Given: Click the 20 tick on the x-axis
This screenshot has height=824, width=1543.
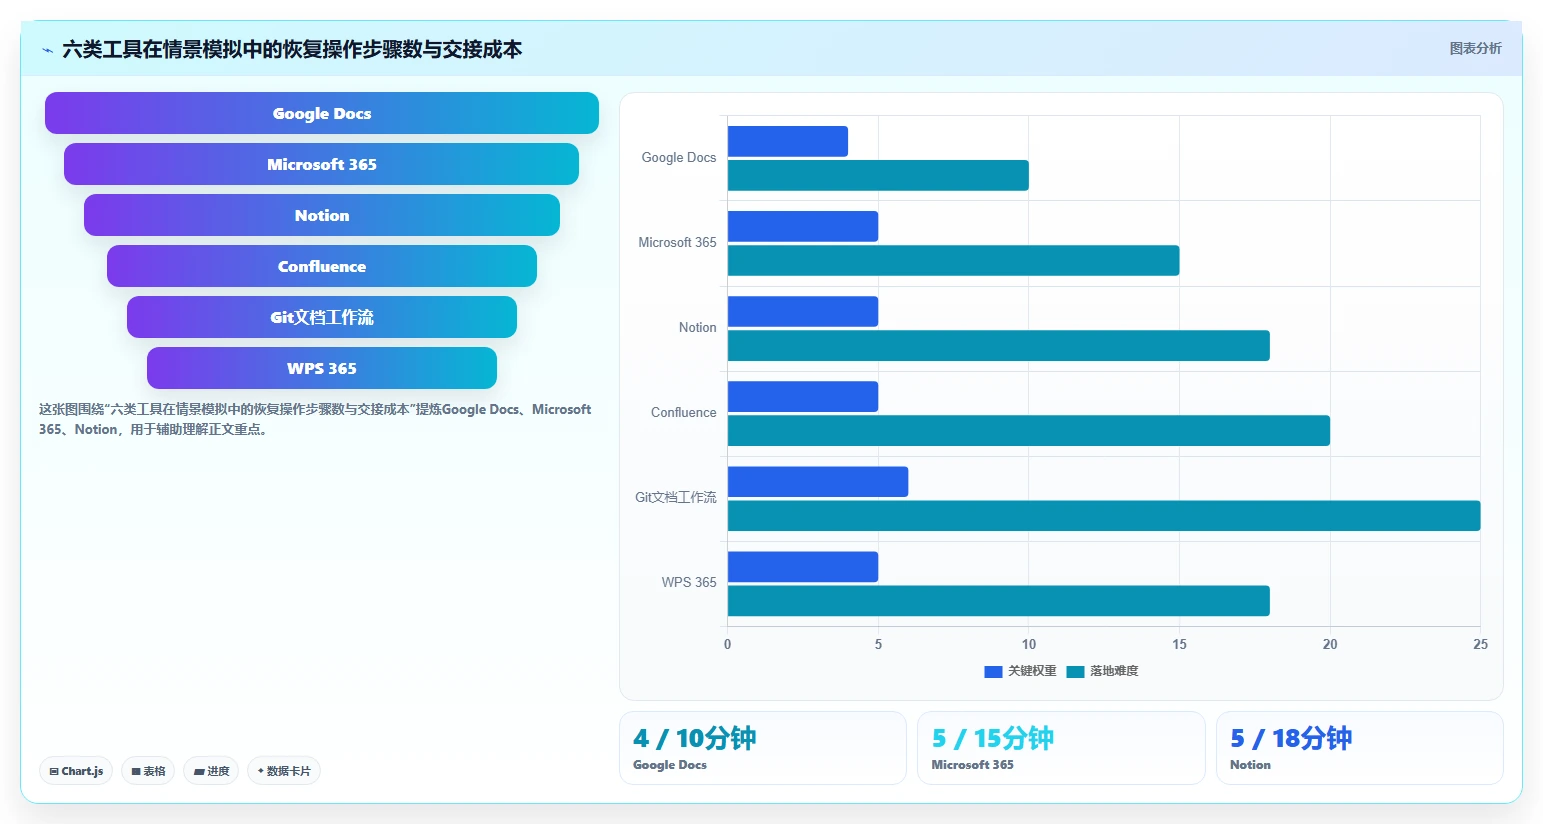Looking at the screenshot, I should (x=1330, y=645).
